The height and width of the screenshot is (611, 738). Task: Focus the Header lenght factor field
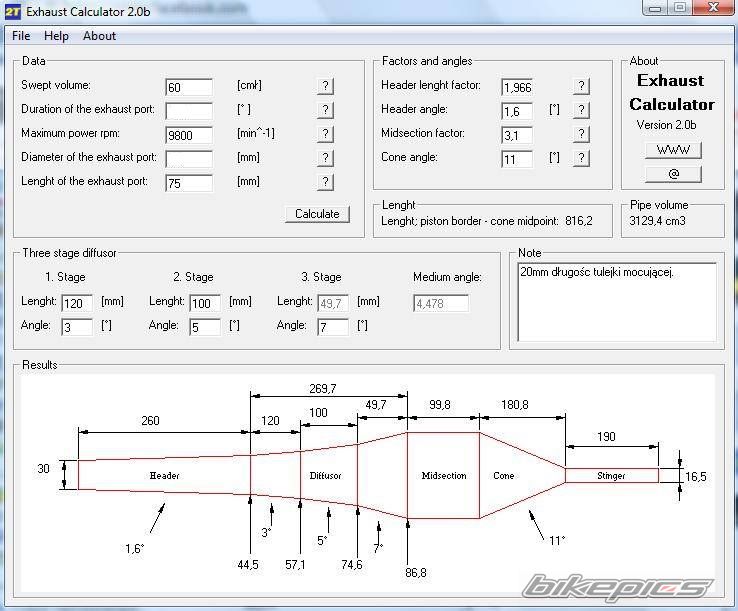(517, 88)
